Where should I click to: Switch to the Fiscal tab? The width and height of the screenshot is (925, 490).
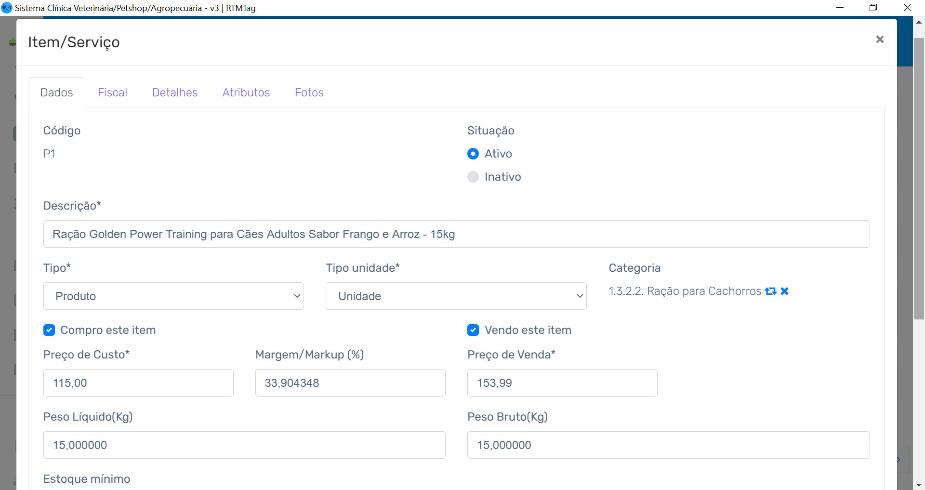(x=112, y=92)
